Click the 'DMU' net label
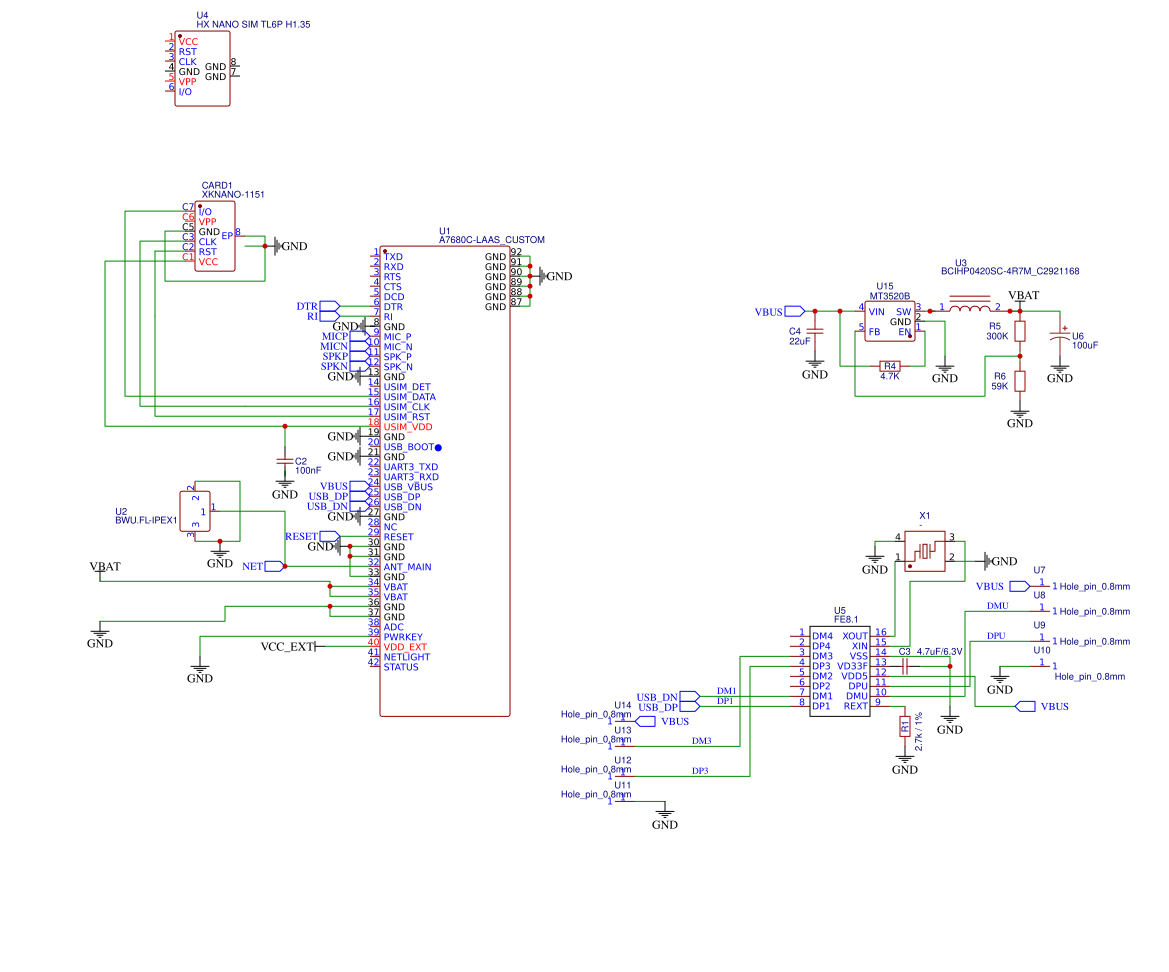This screenshot has height=972, width=1169. pos(998,606)
